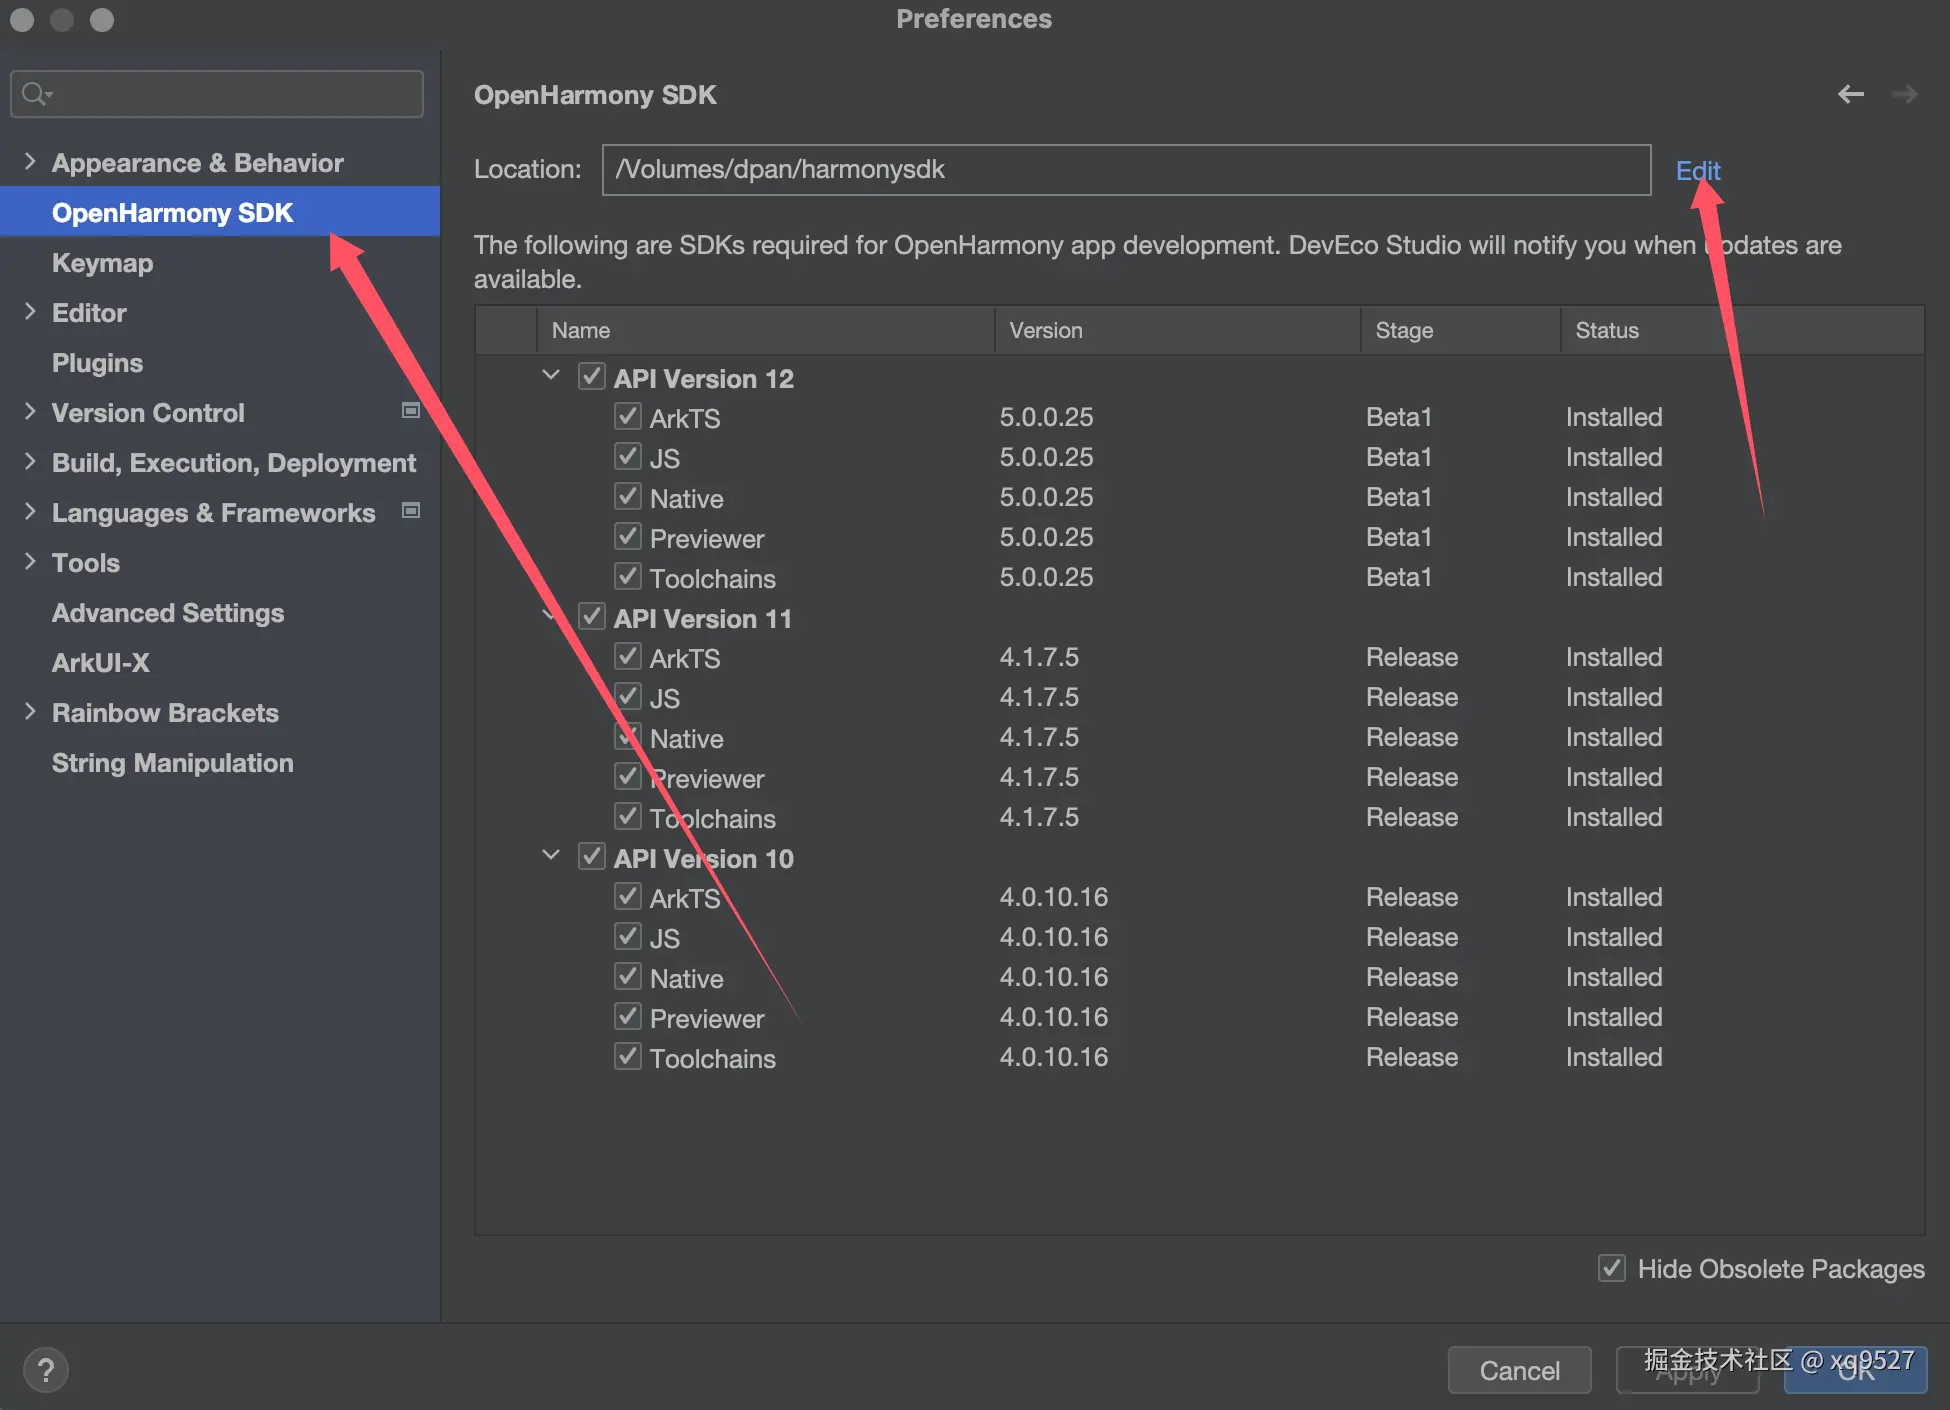Uncheck Toolchains 4.0.10.16 checkbox
The height and width of the screenshot is (1410, 1950).
click(628, 1057)
